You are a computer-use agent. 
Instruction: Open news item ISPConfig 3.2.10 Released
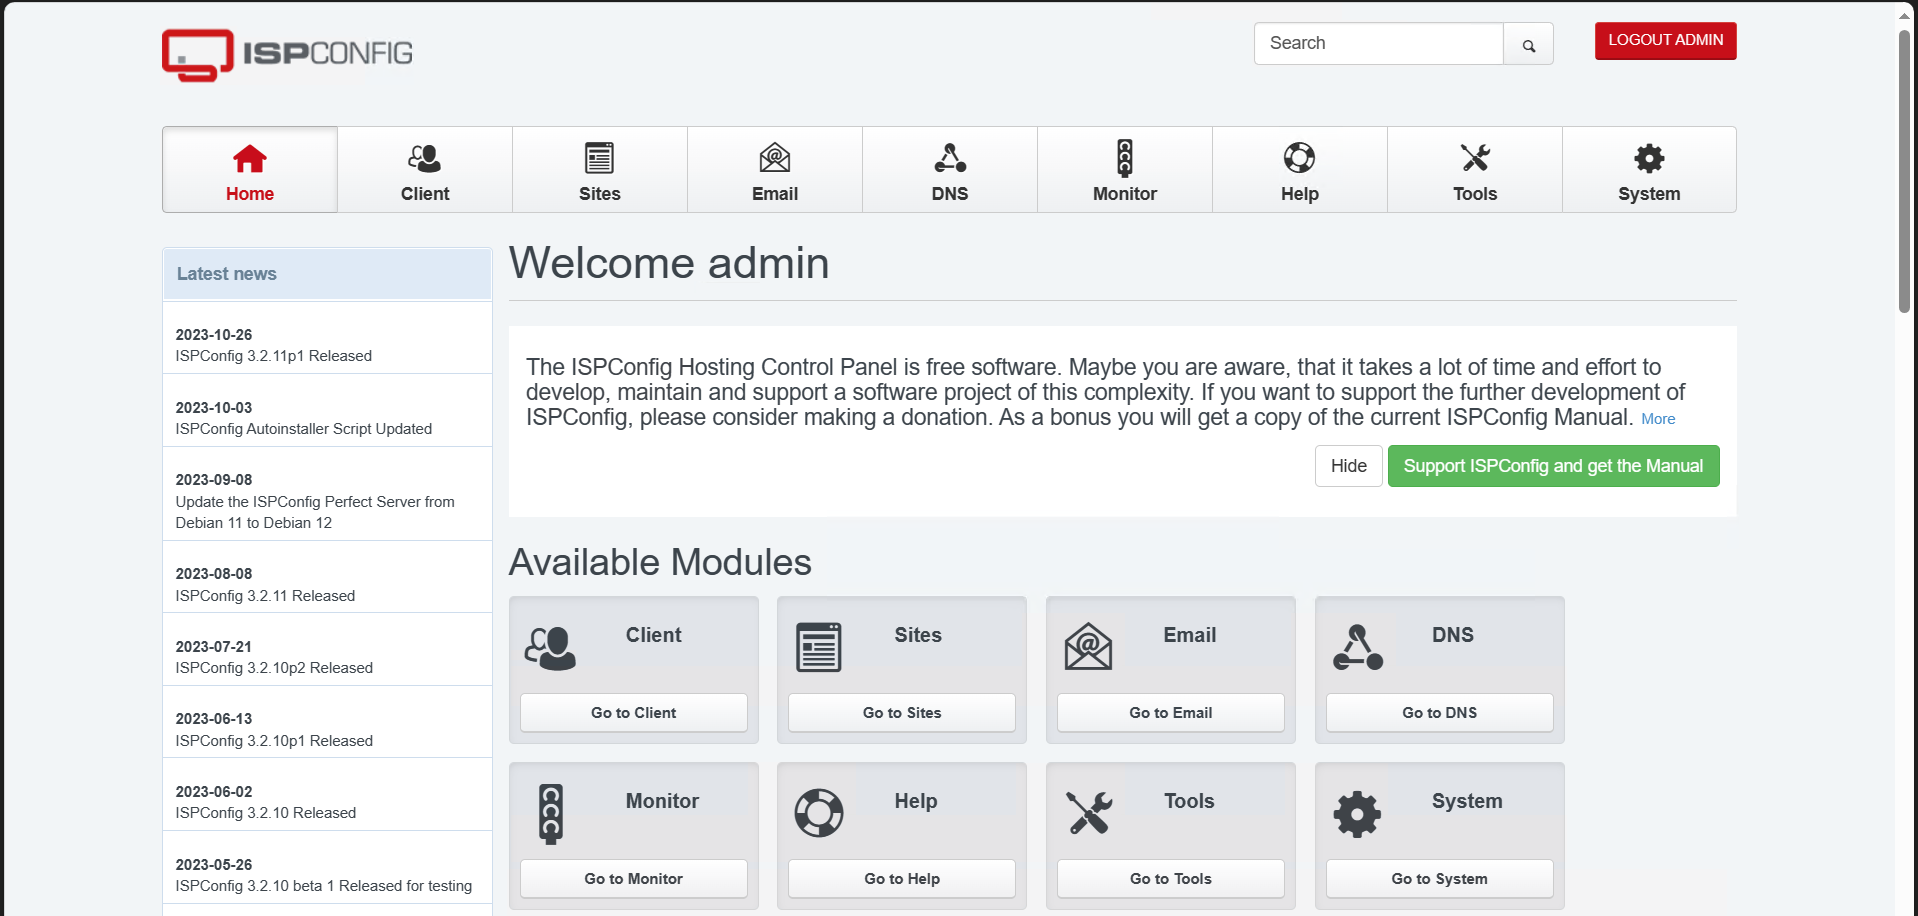[266, 813]
